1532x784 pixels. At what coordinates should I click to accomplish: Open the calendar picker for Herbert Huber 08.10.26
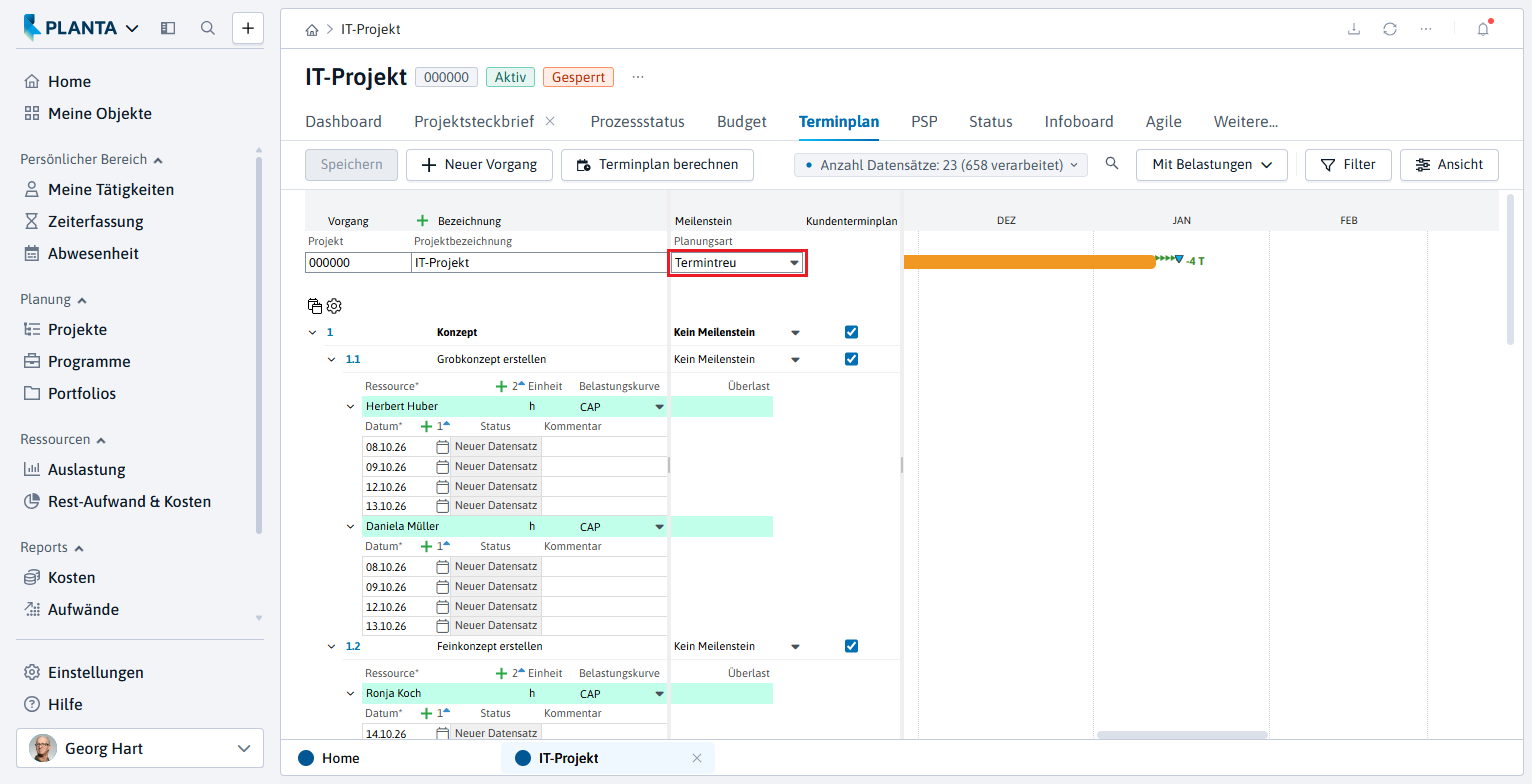443,447
